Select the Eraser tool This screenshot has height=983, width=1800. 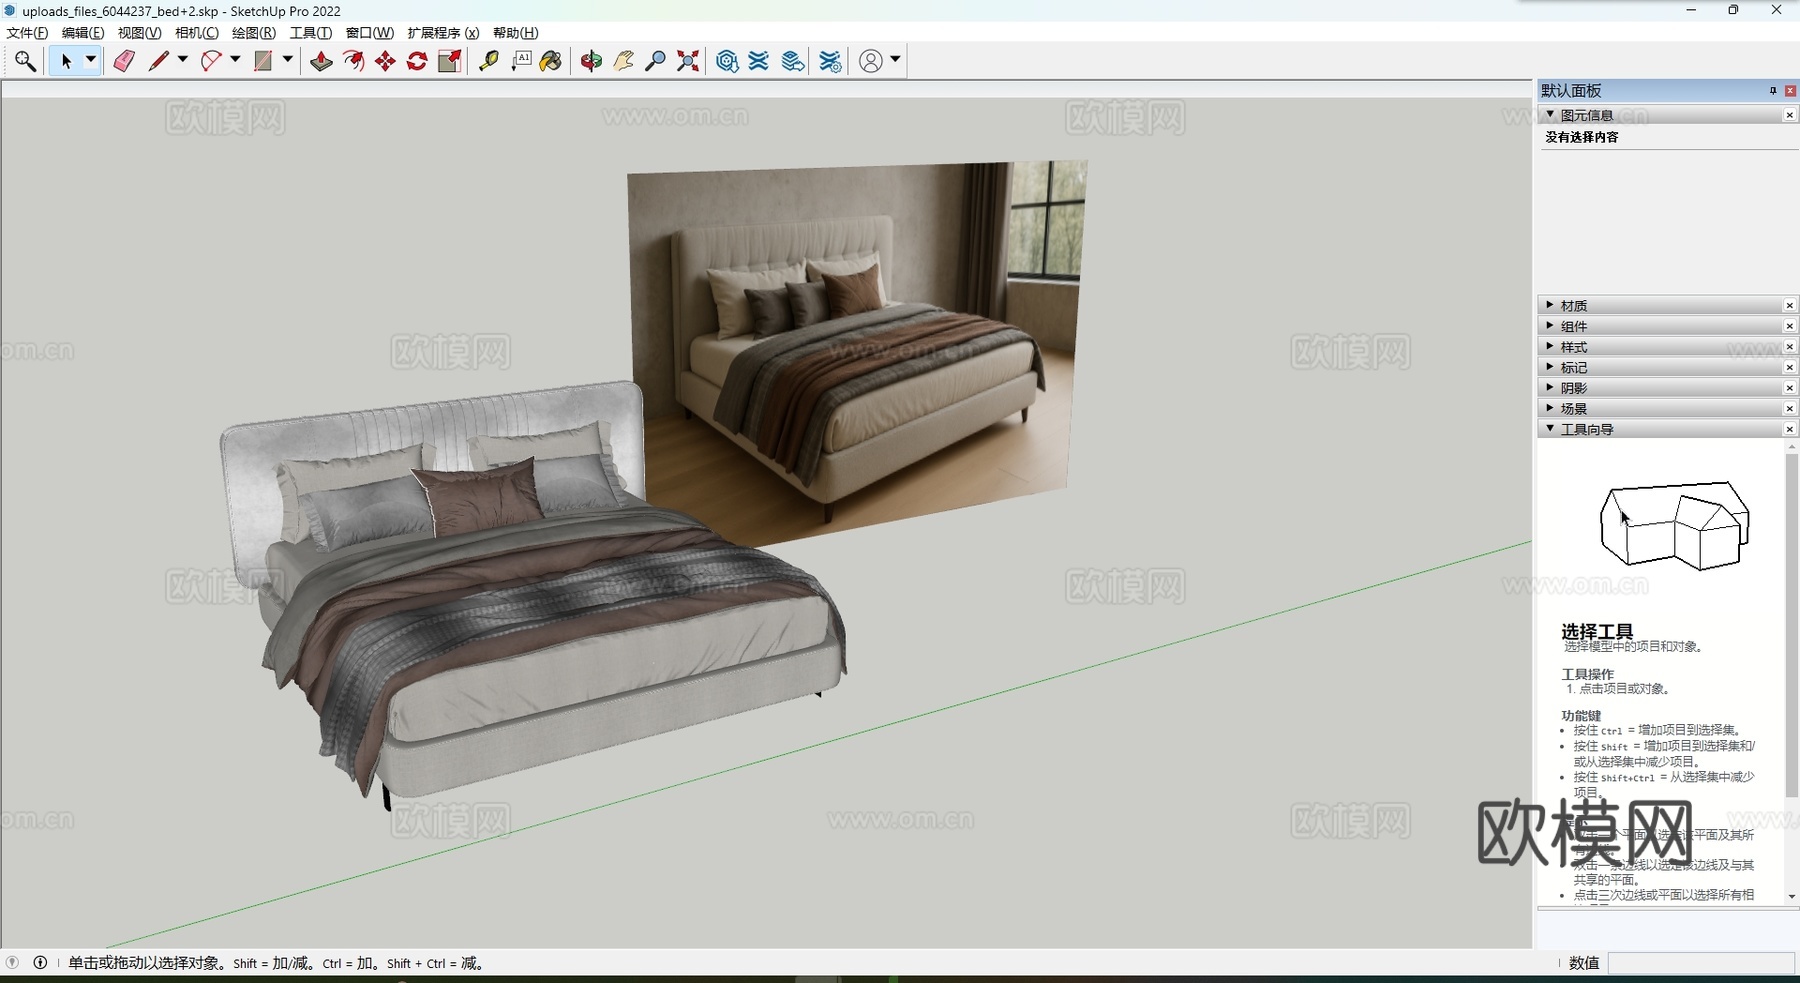[x=124, y=61]
